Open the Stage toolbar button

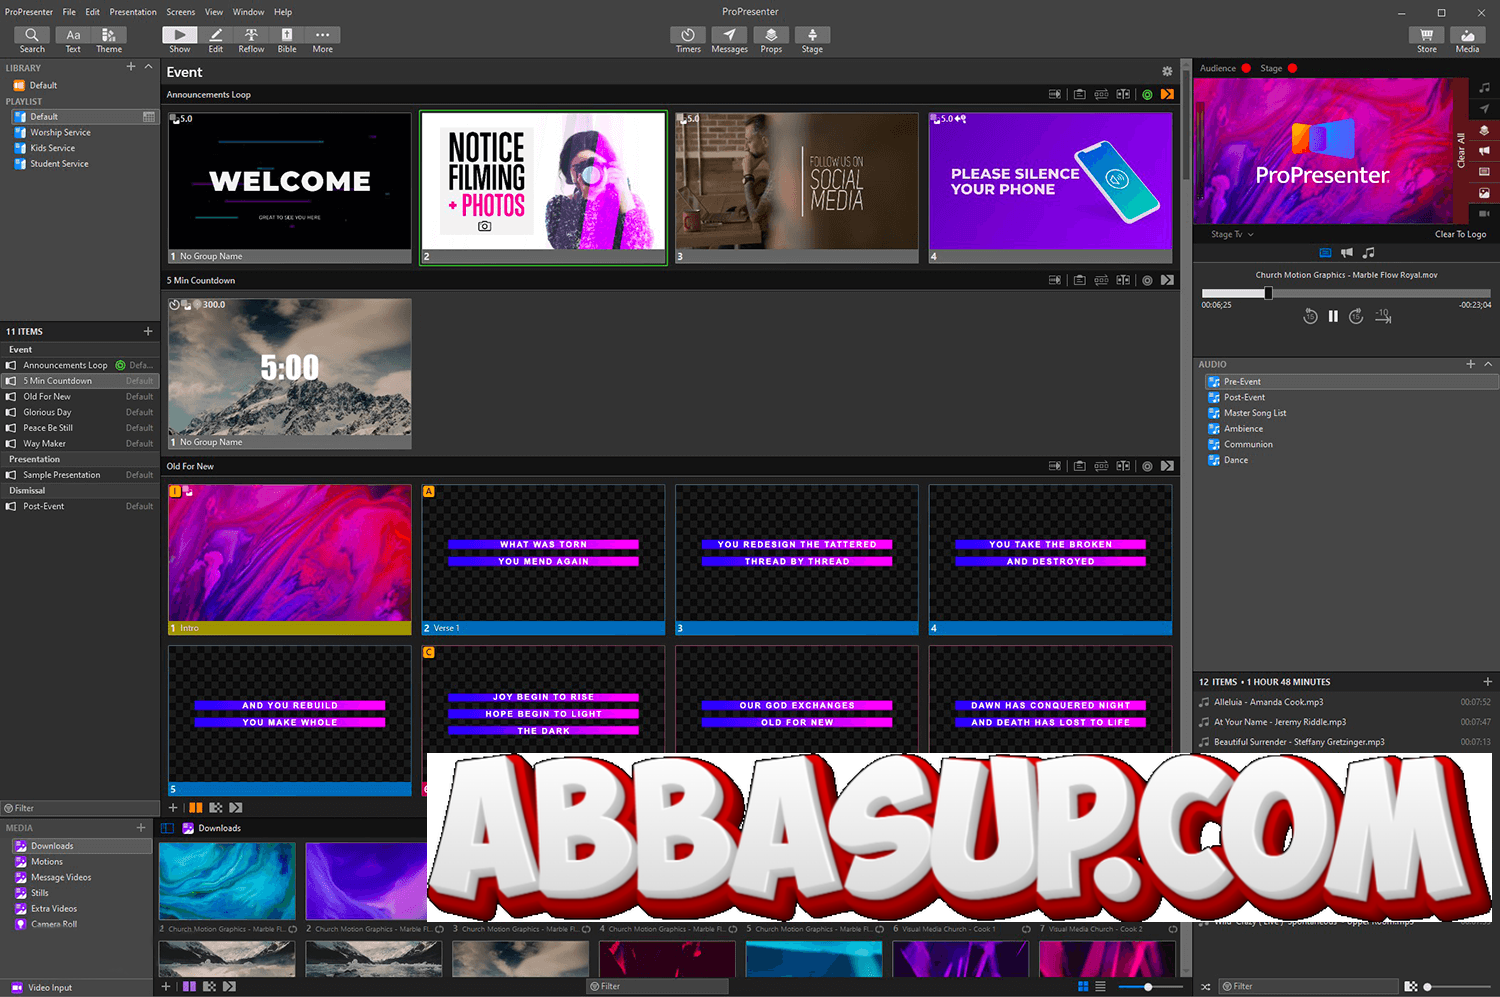[812, 40]
